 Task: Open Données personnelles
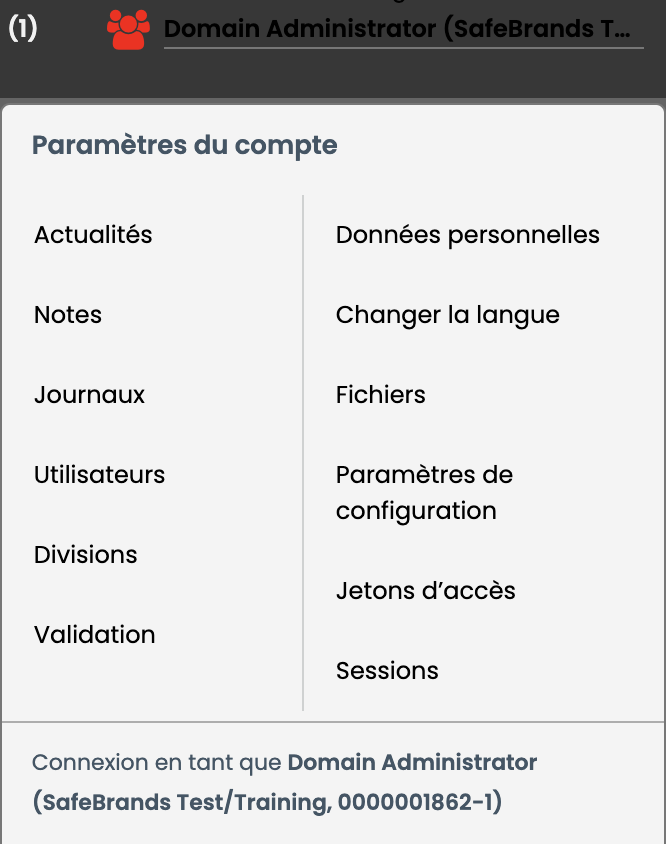(467, 235)
